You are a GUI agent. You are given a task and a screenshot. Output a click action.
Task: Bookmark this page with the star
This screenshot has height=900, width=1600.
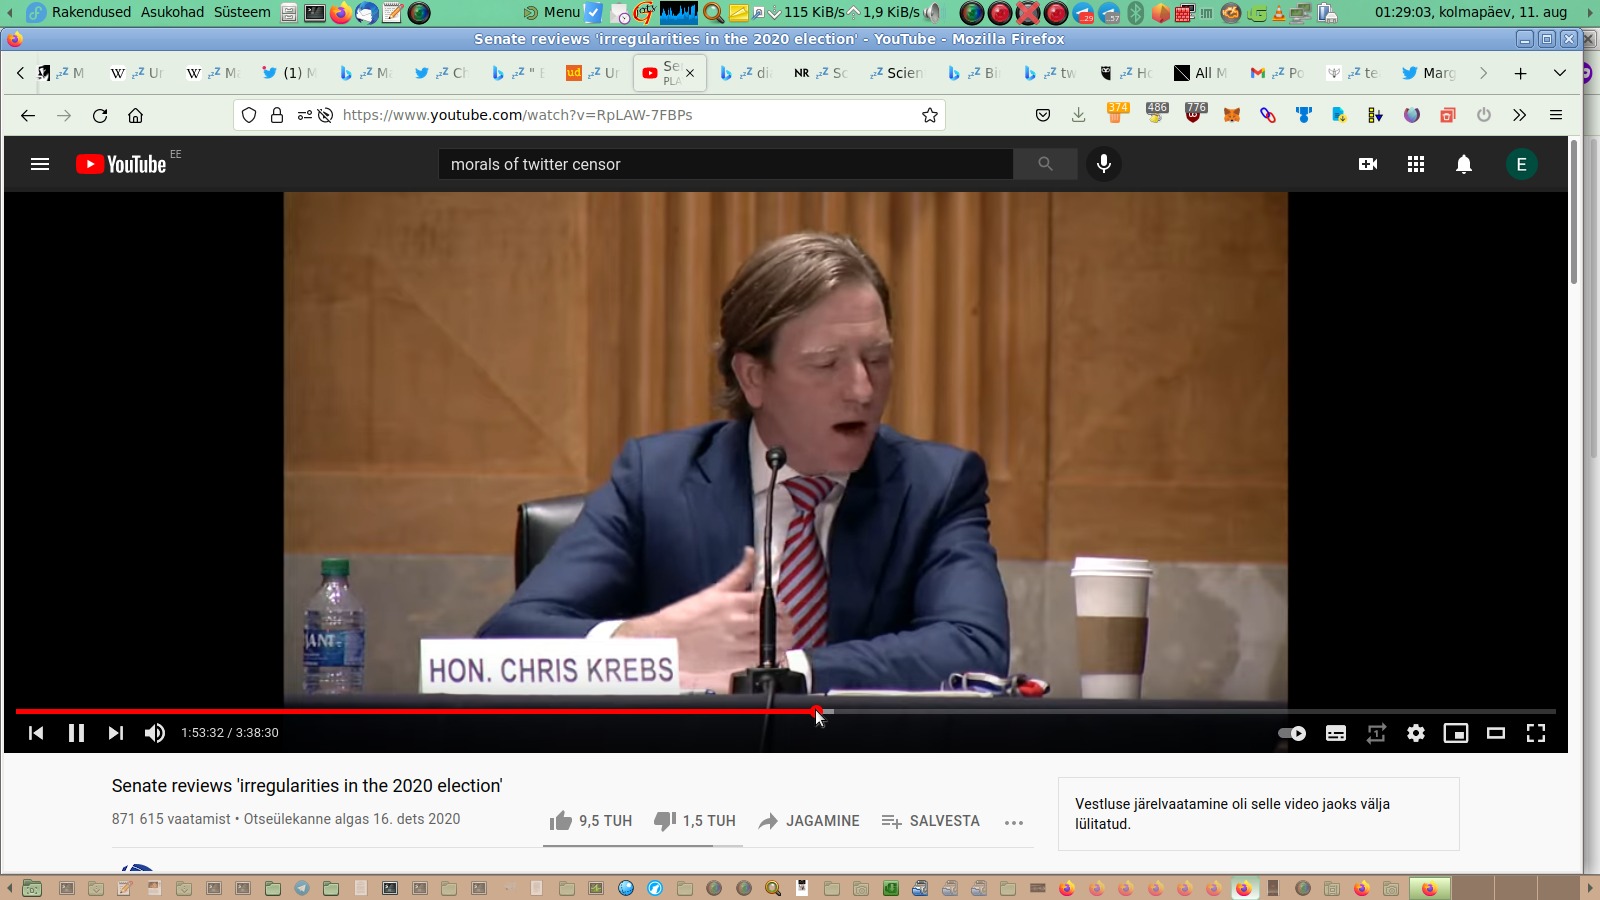(930, 115)
